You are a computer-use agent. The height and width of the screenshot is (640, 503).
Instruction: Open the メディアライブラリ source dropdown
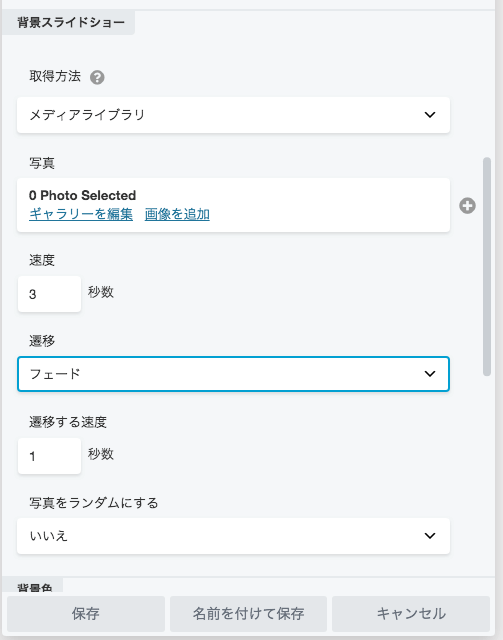coord(233,115)
